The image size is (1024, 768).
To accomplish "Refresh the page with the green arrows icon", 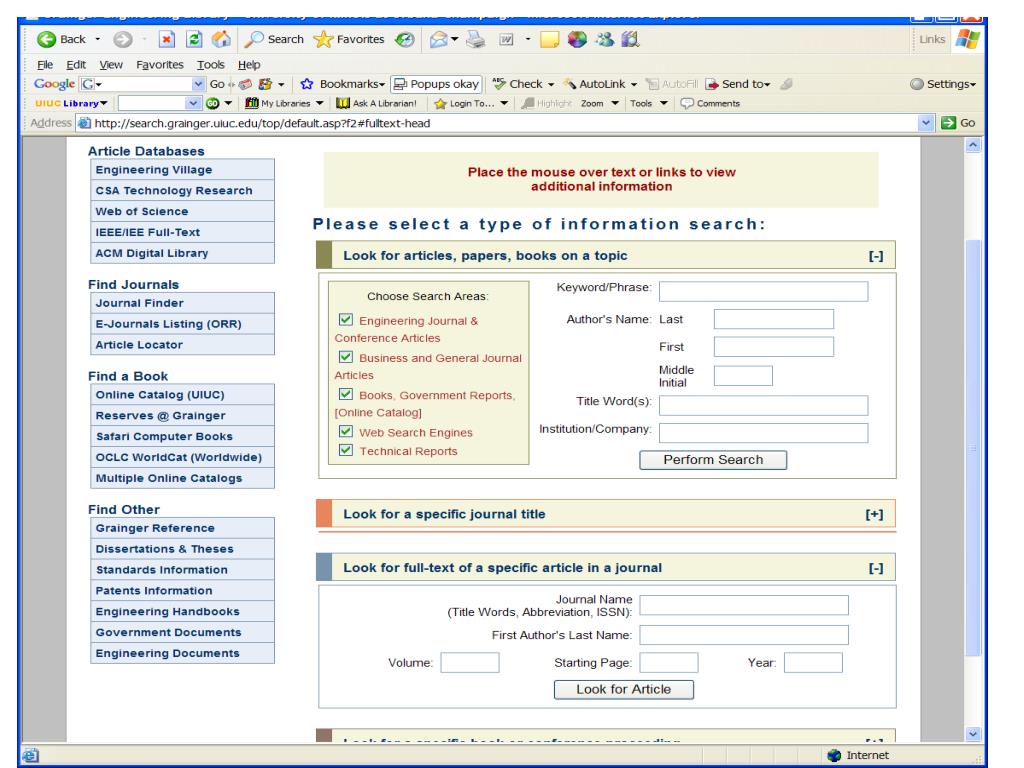I will (194, 39).
